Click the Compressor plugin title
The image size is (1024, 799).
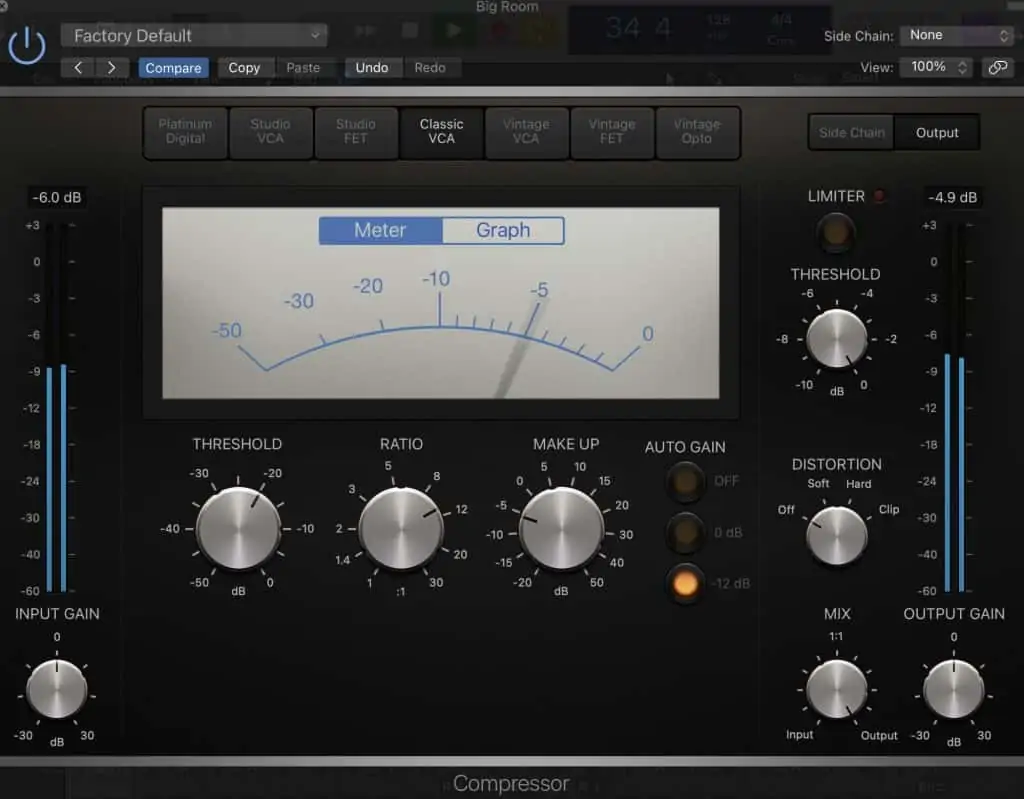(x=511, y=783)
